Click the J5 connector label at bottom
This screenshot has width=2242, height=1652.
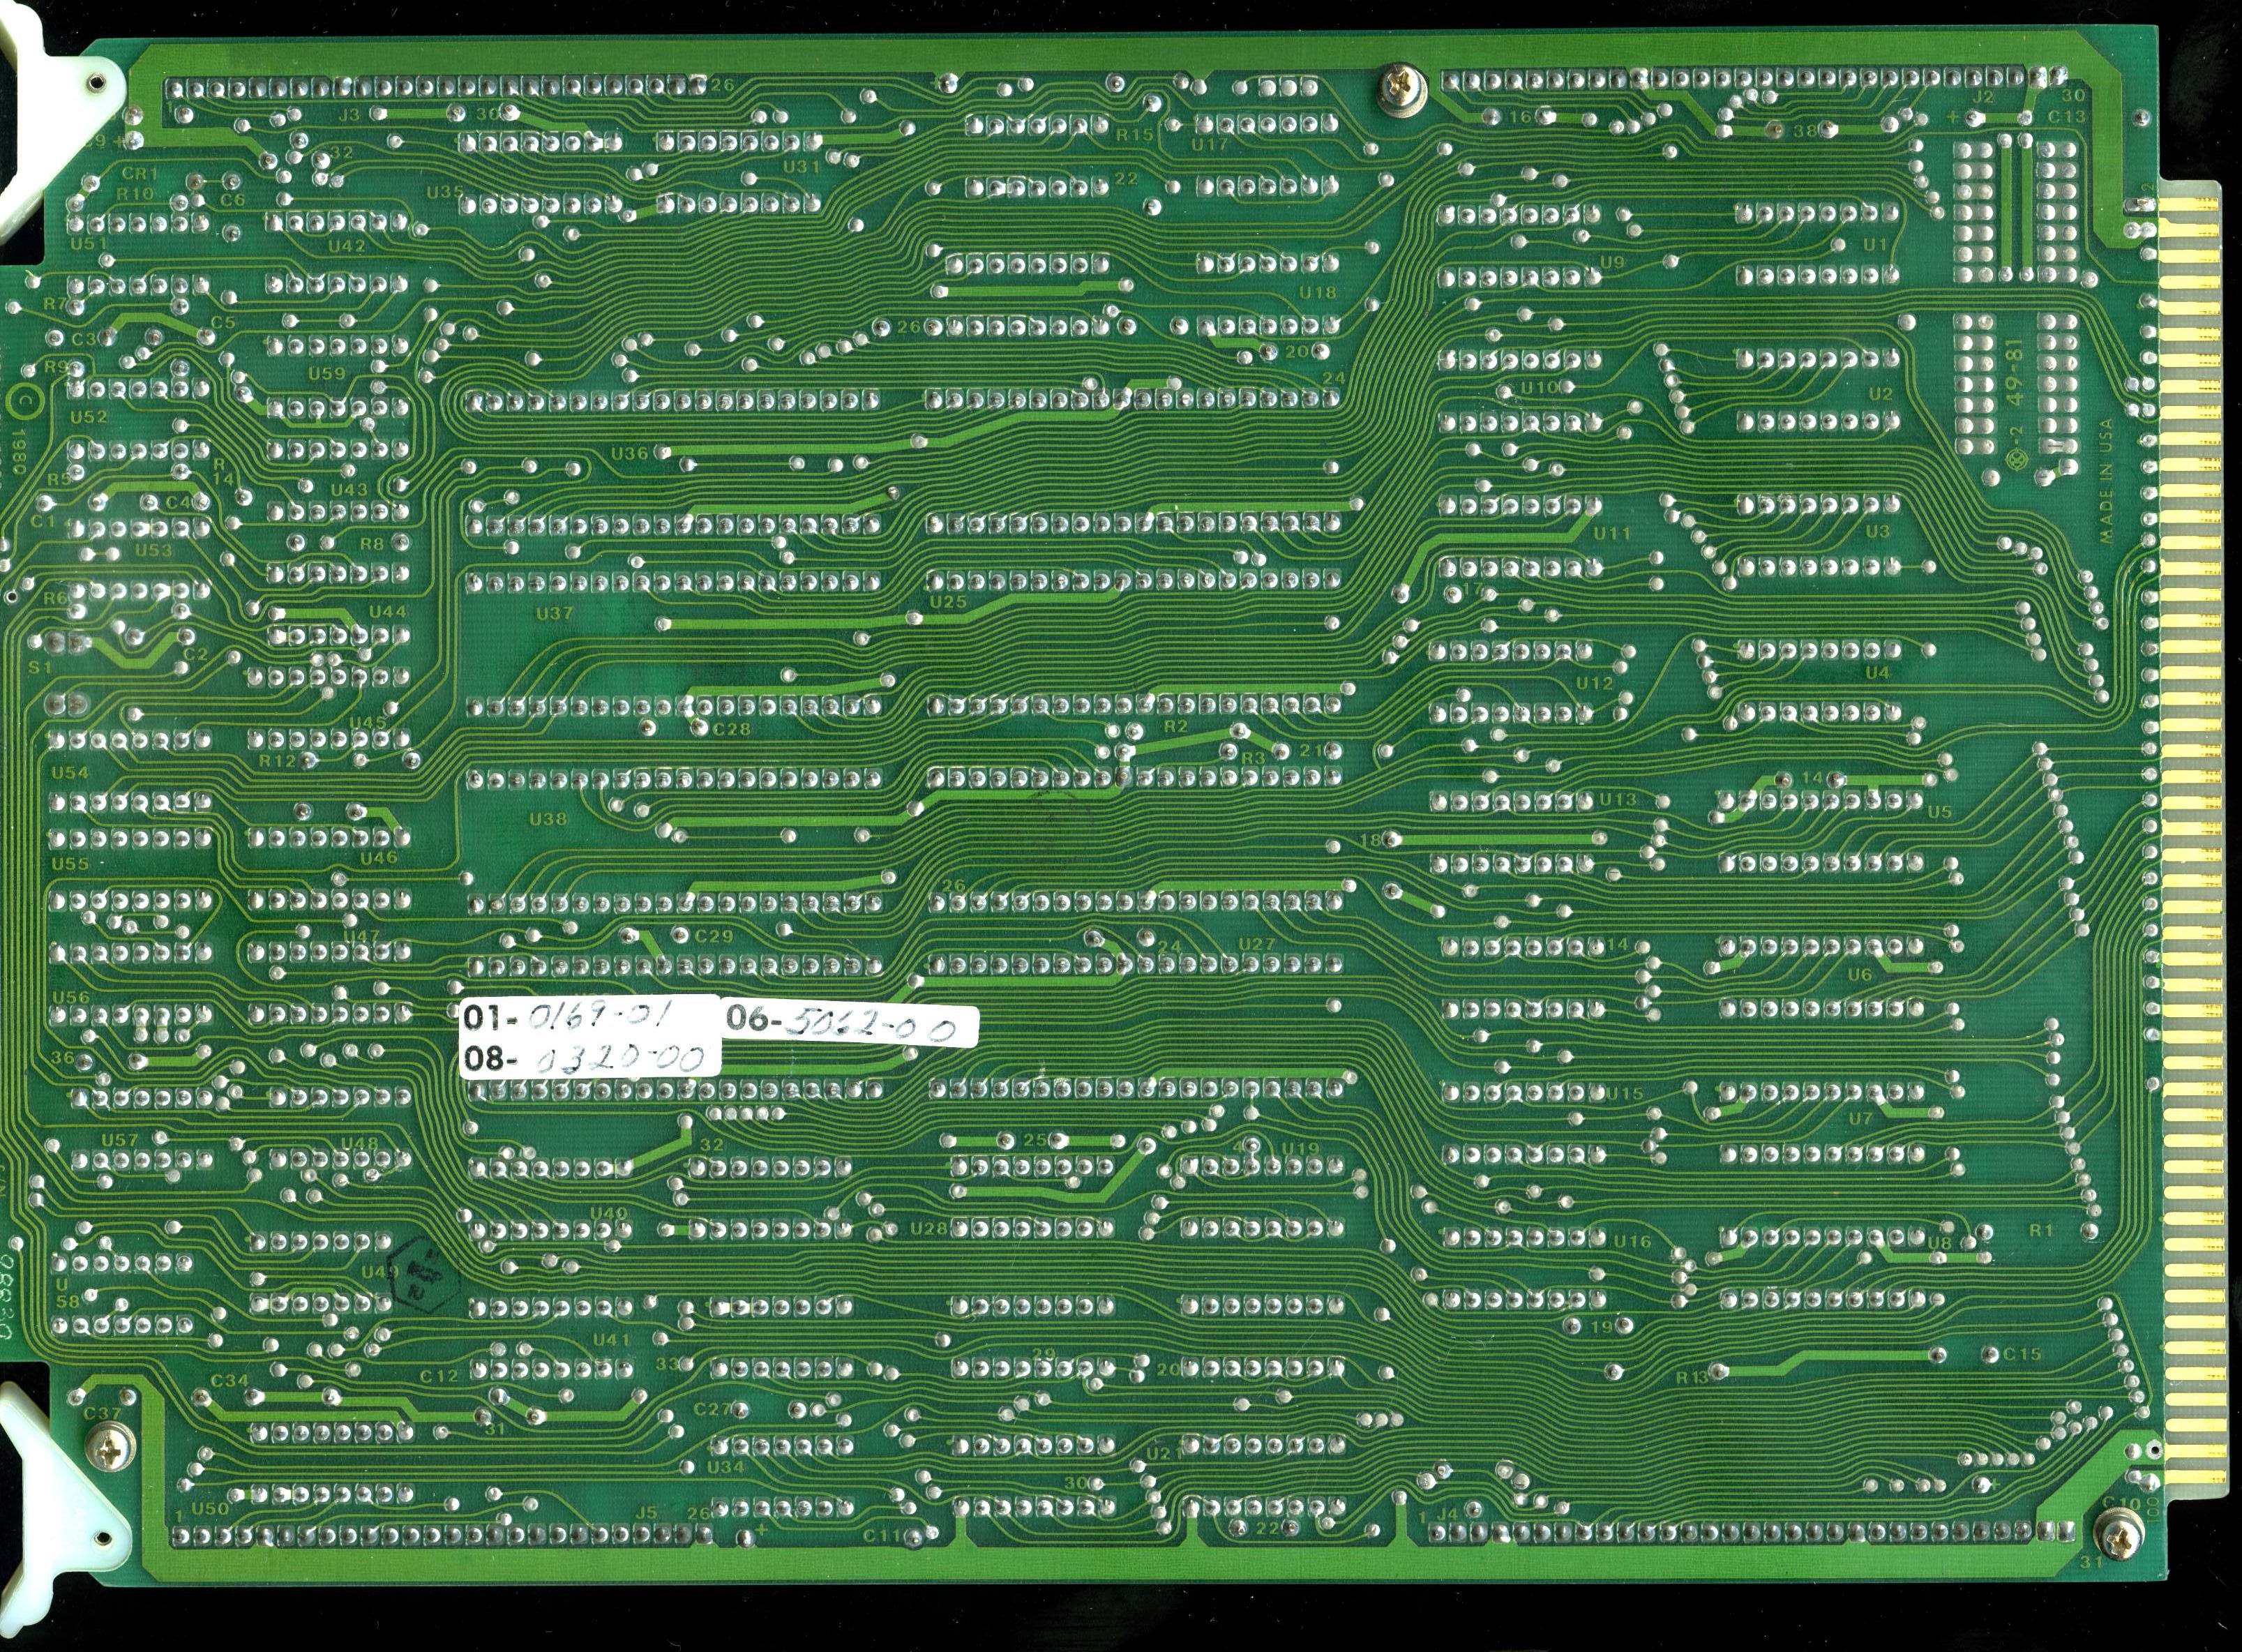point(647,1512)
